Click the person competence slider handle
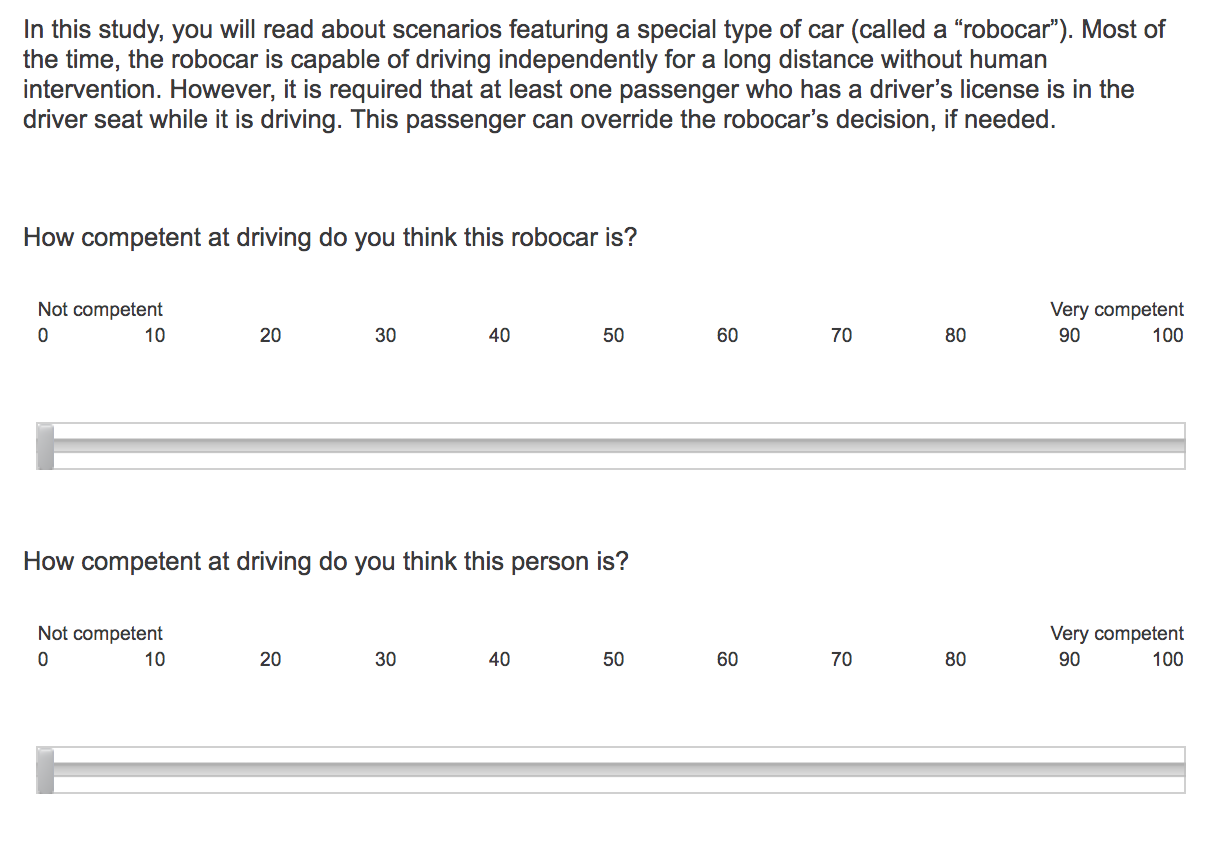Viewport: 1216px width, 844px height. click(45, 770)
